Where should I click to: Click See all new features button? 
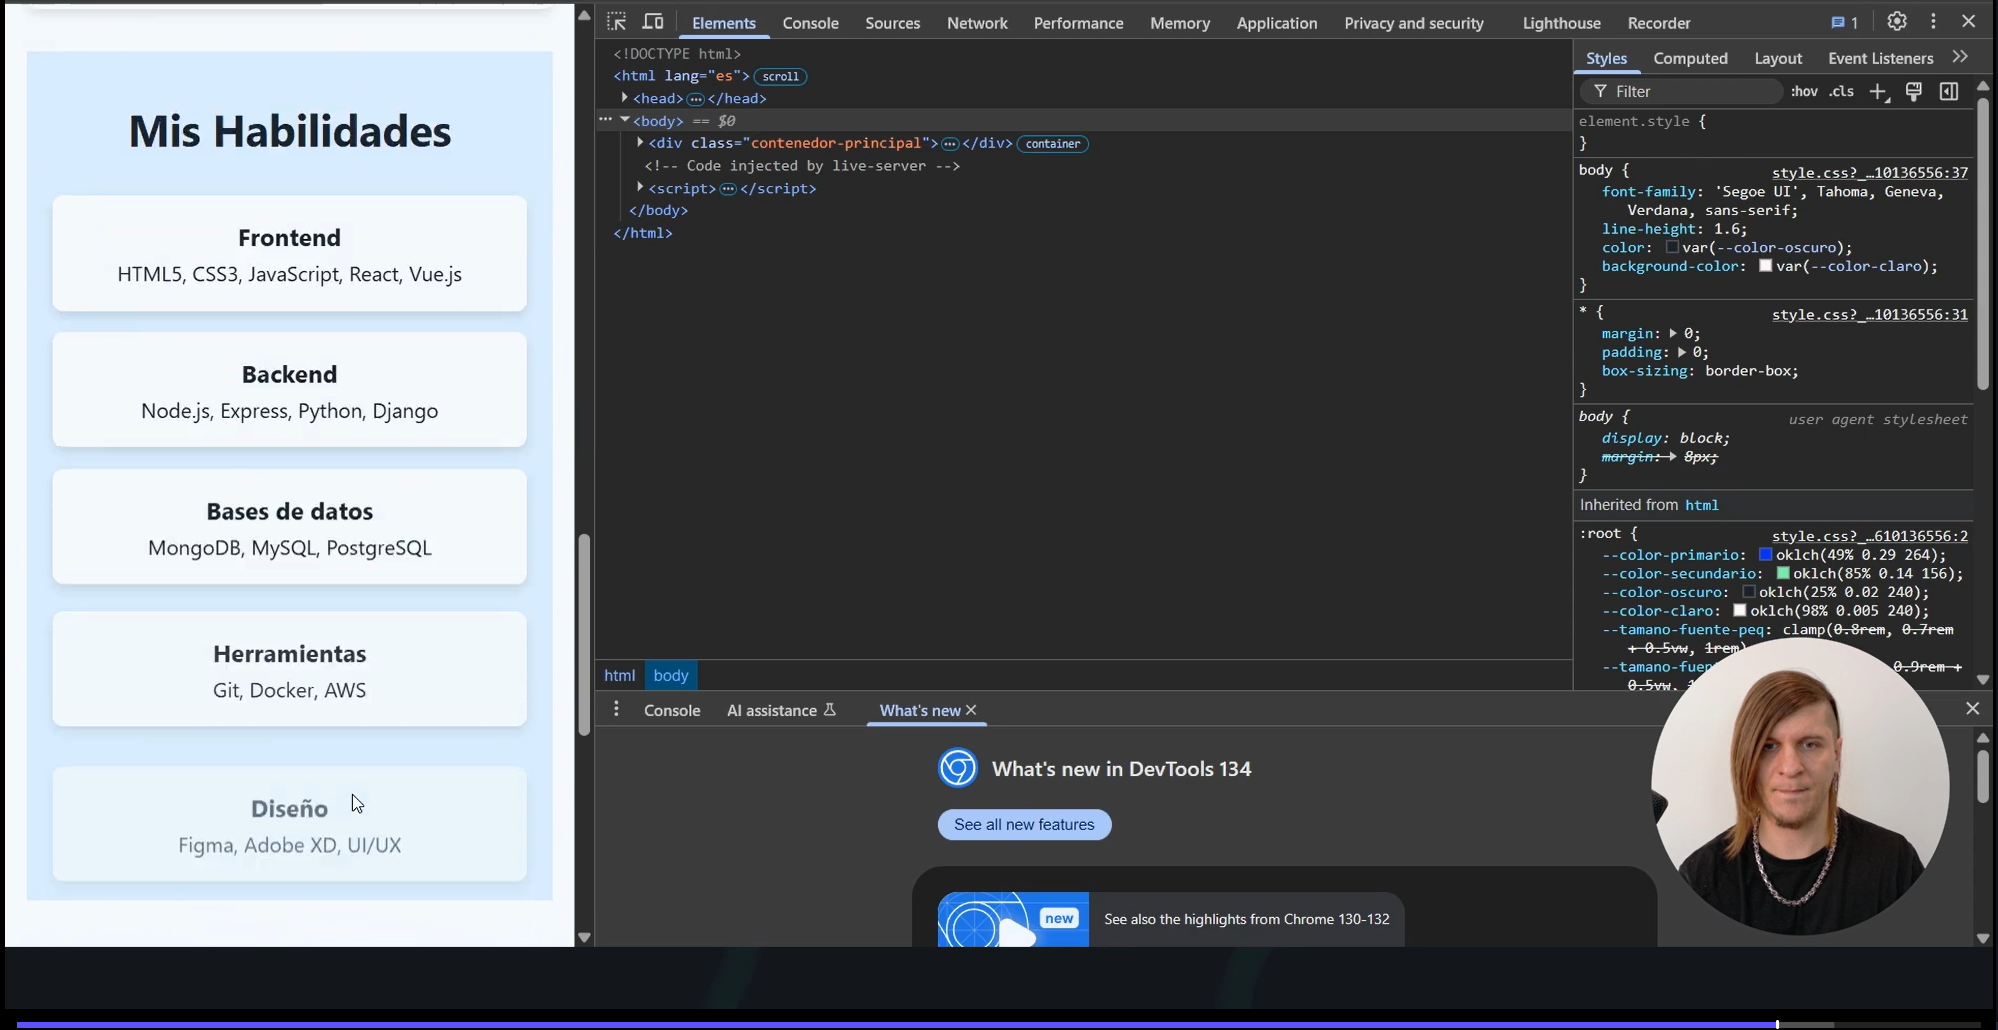coord(1024,824)
